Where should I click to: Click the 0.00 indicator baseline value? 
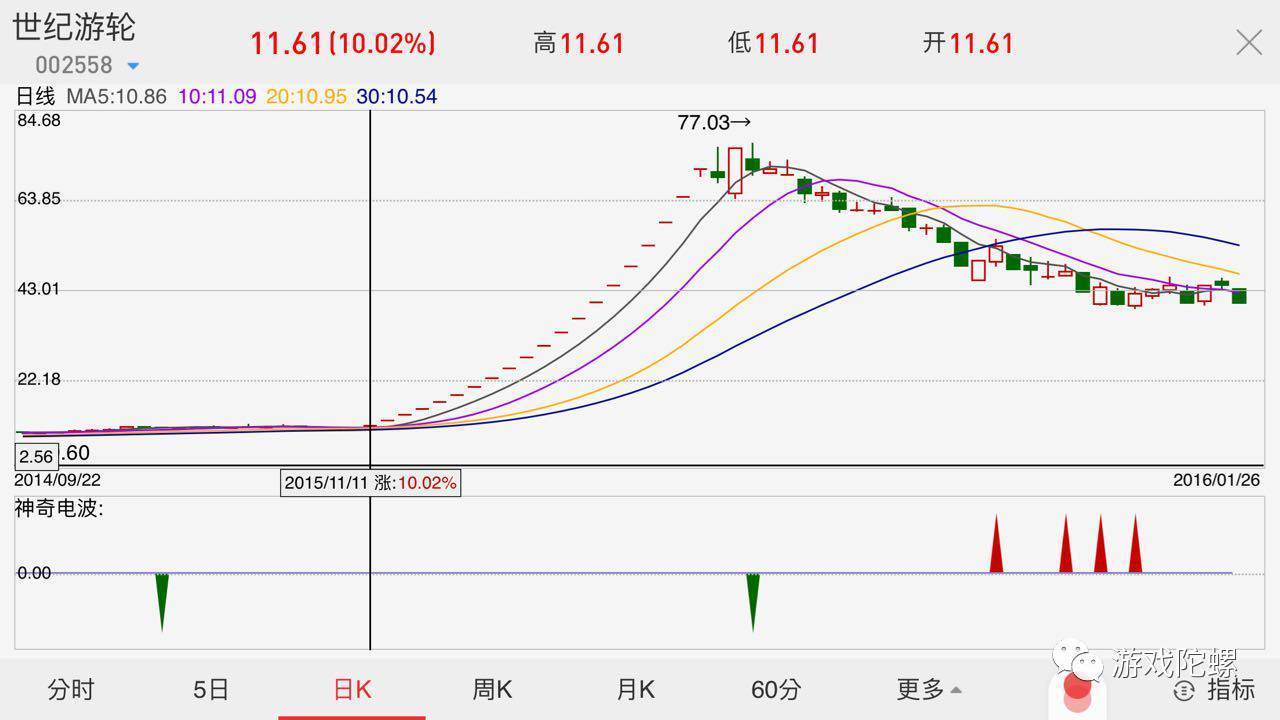(x=34, y=573)
